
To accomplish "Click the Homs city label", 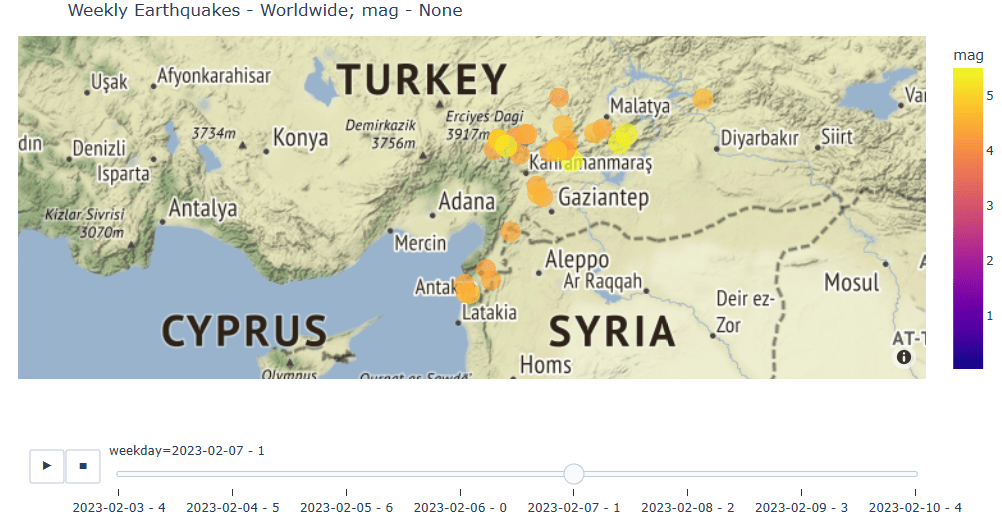I will click(x=545, y=365).
